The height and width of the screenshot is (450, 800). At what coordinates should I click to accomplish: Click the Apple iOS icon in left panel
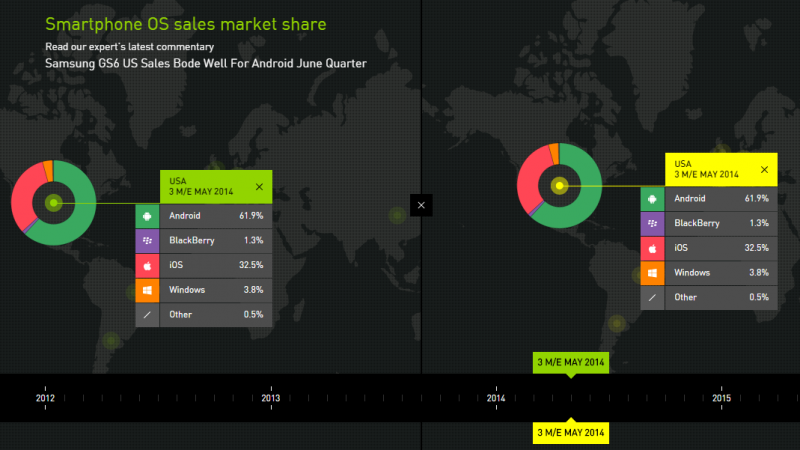[x=147, y=265]
